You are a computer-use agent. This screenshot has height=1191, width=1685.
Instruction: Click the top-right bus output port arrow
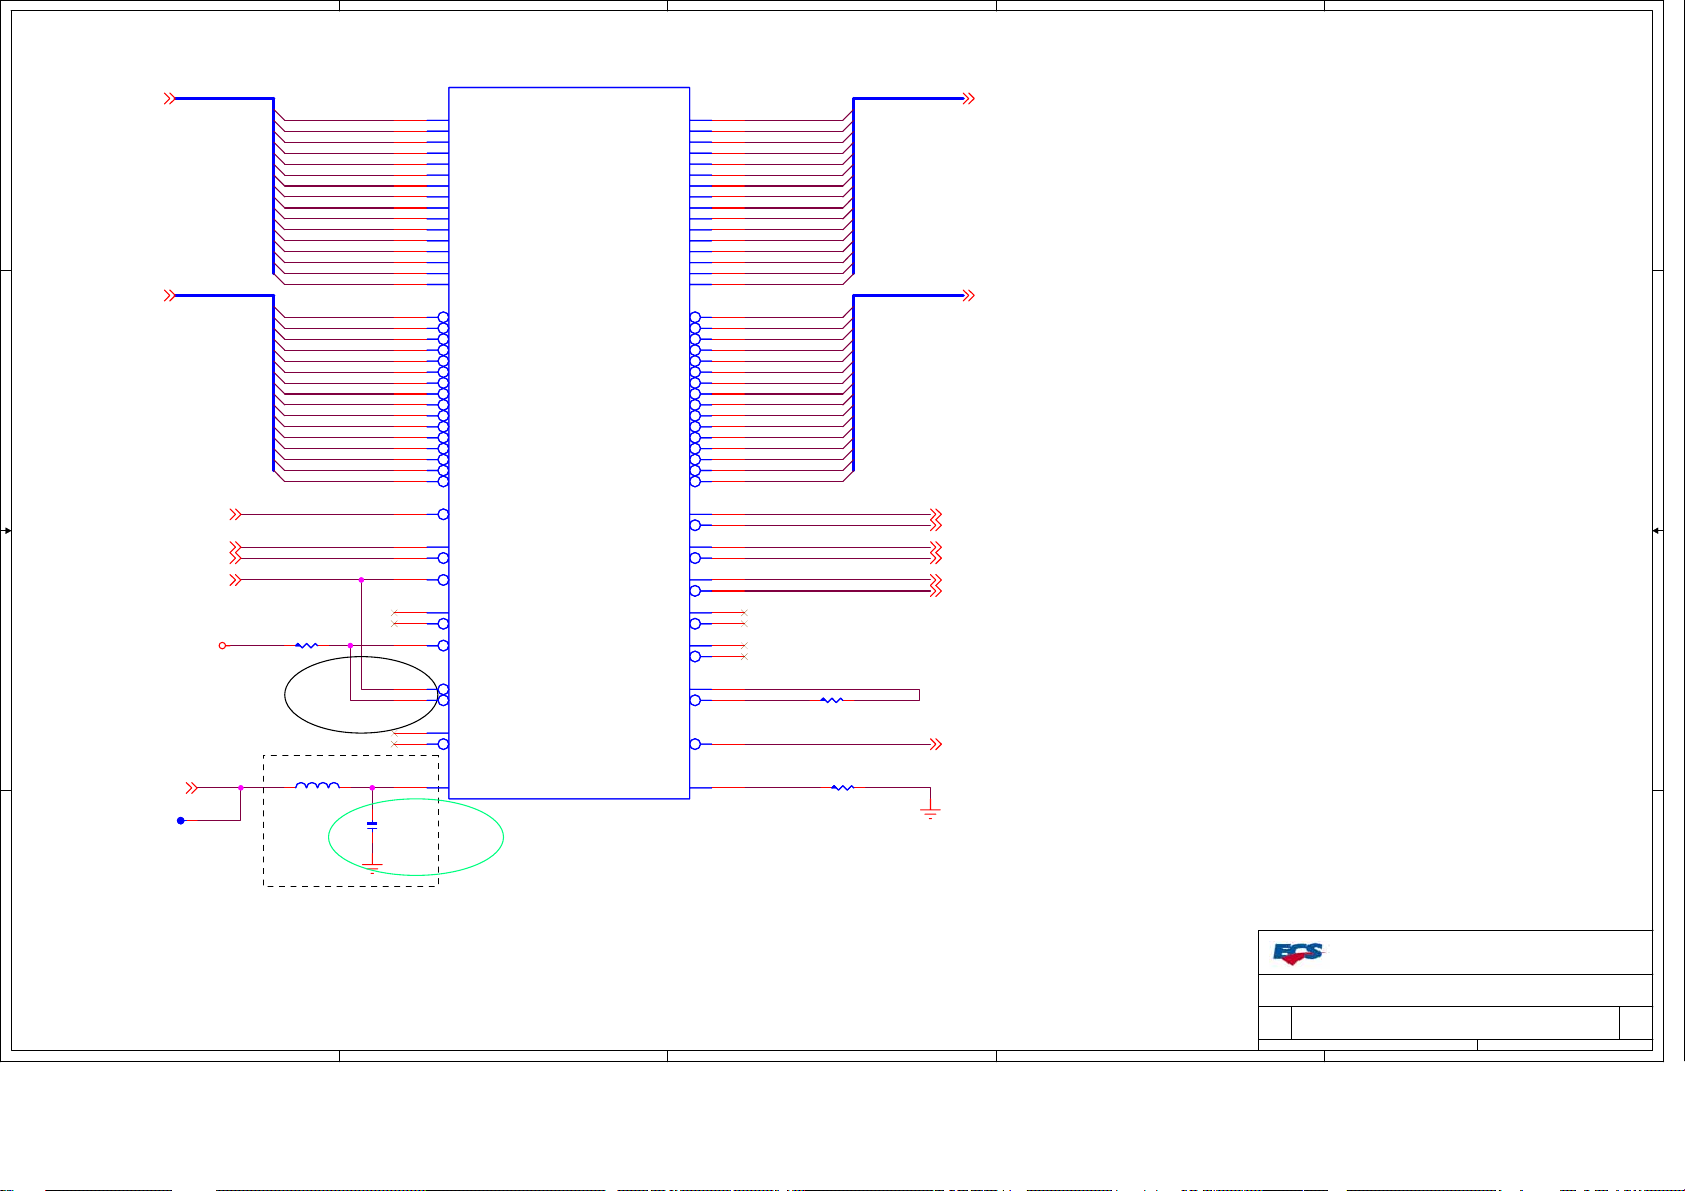coord(968,99)
